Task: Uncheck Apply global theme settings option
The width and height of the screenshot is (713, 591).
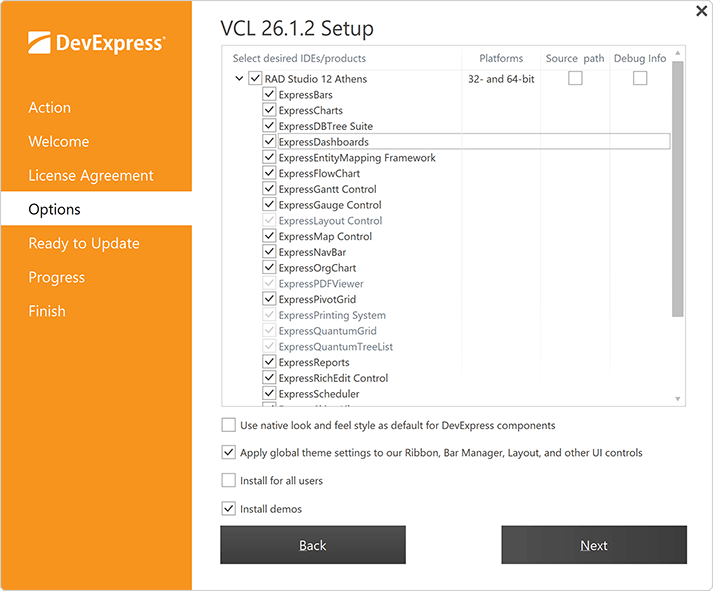Action: [x=228, y=452]
